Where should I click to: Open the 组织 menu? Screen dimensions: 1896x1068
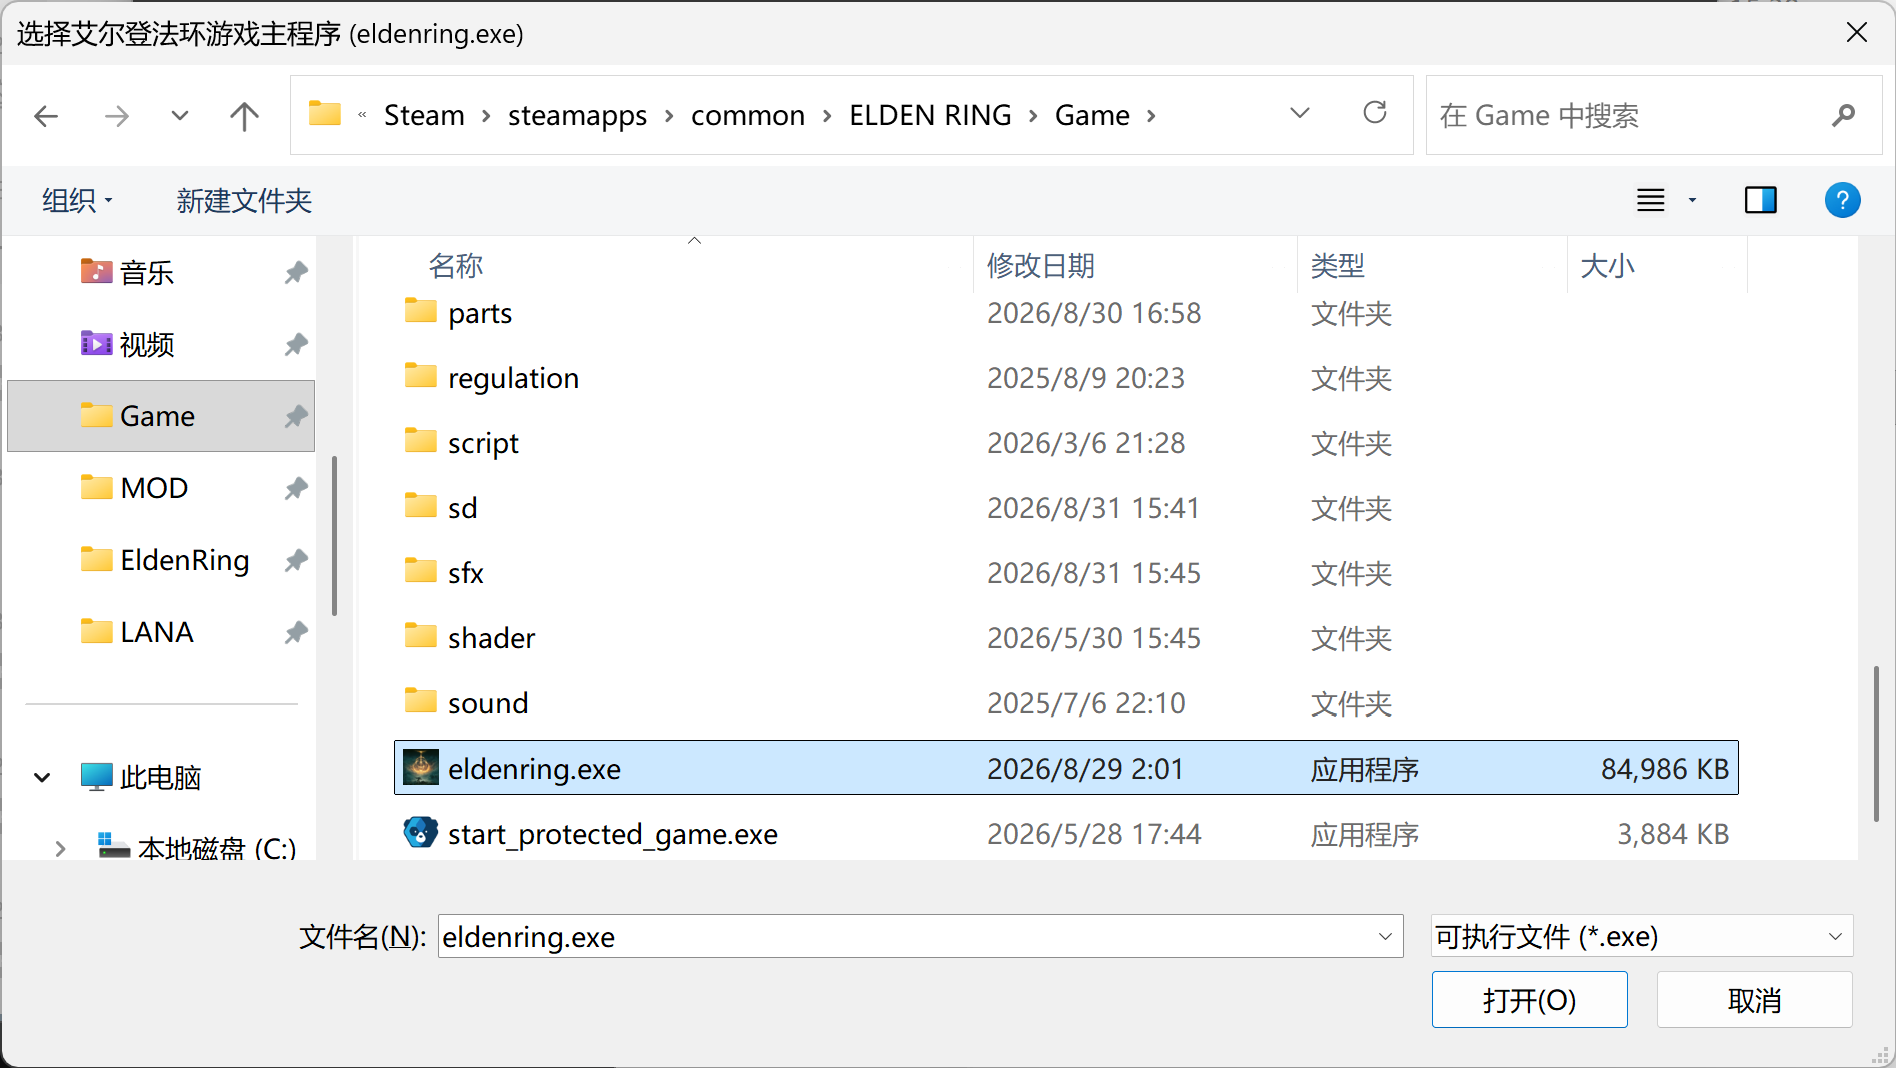77,201
